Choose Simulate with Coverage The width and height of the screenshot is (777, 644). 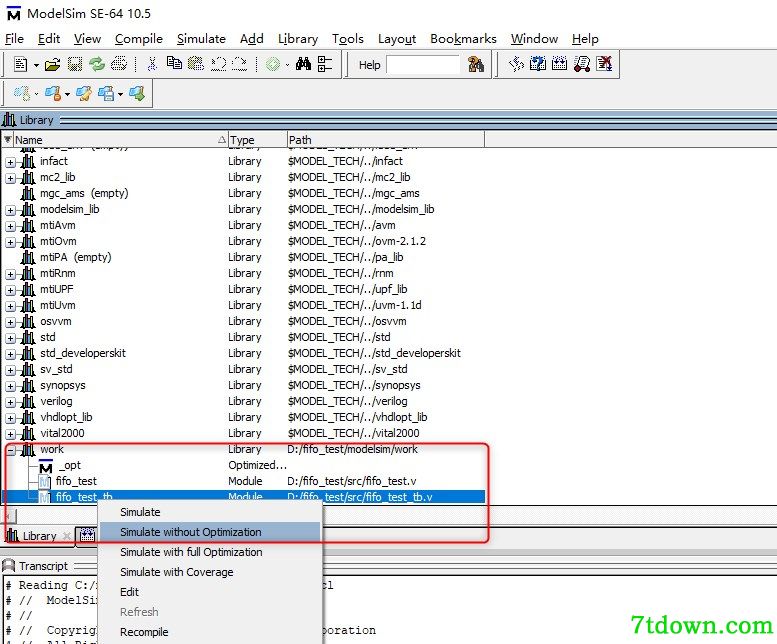(x=211, y=572)
